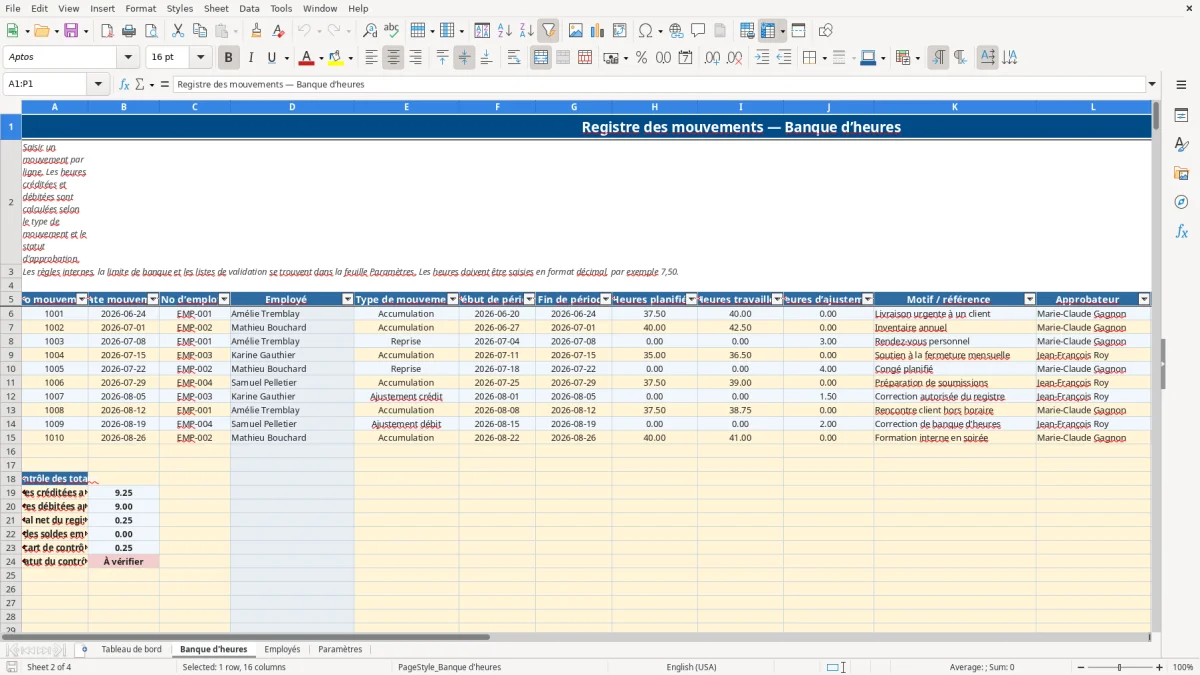Screen dimensions: 1200x675
Task: Insert an image
Action: (x=576, y=31)
